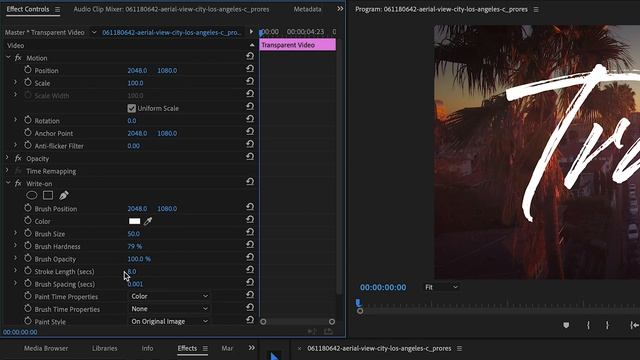Switch to Audio Clip Mixer tab
Screen dimensions: 640x360
(x=171, y=9)
